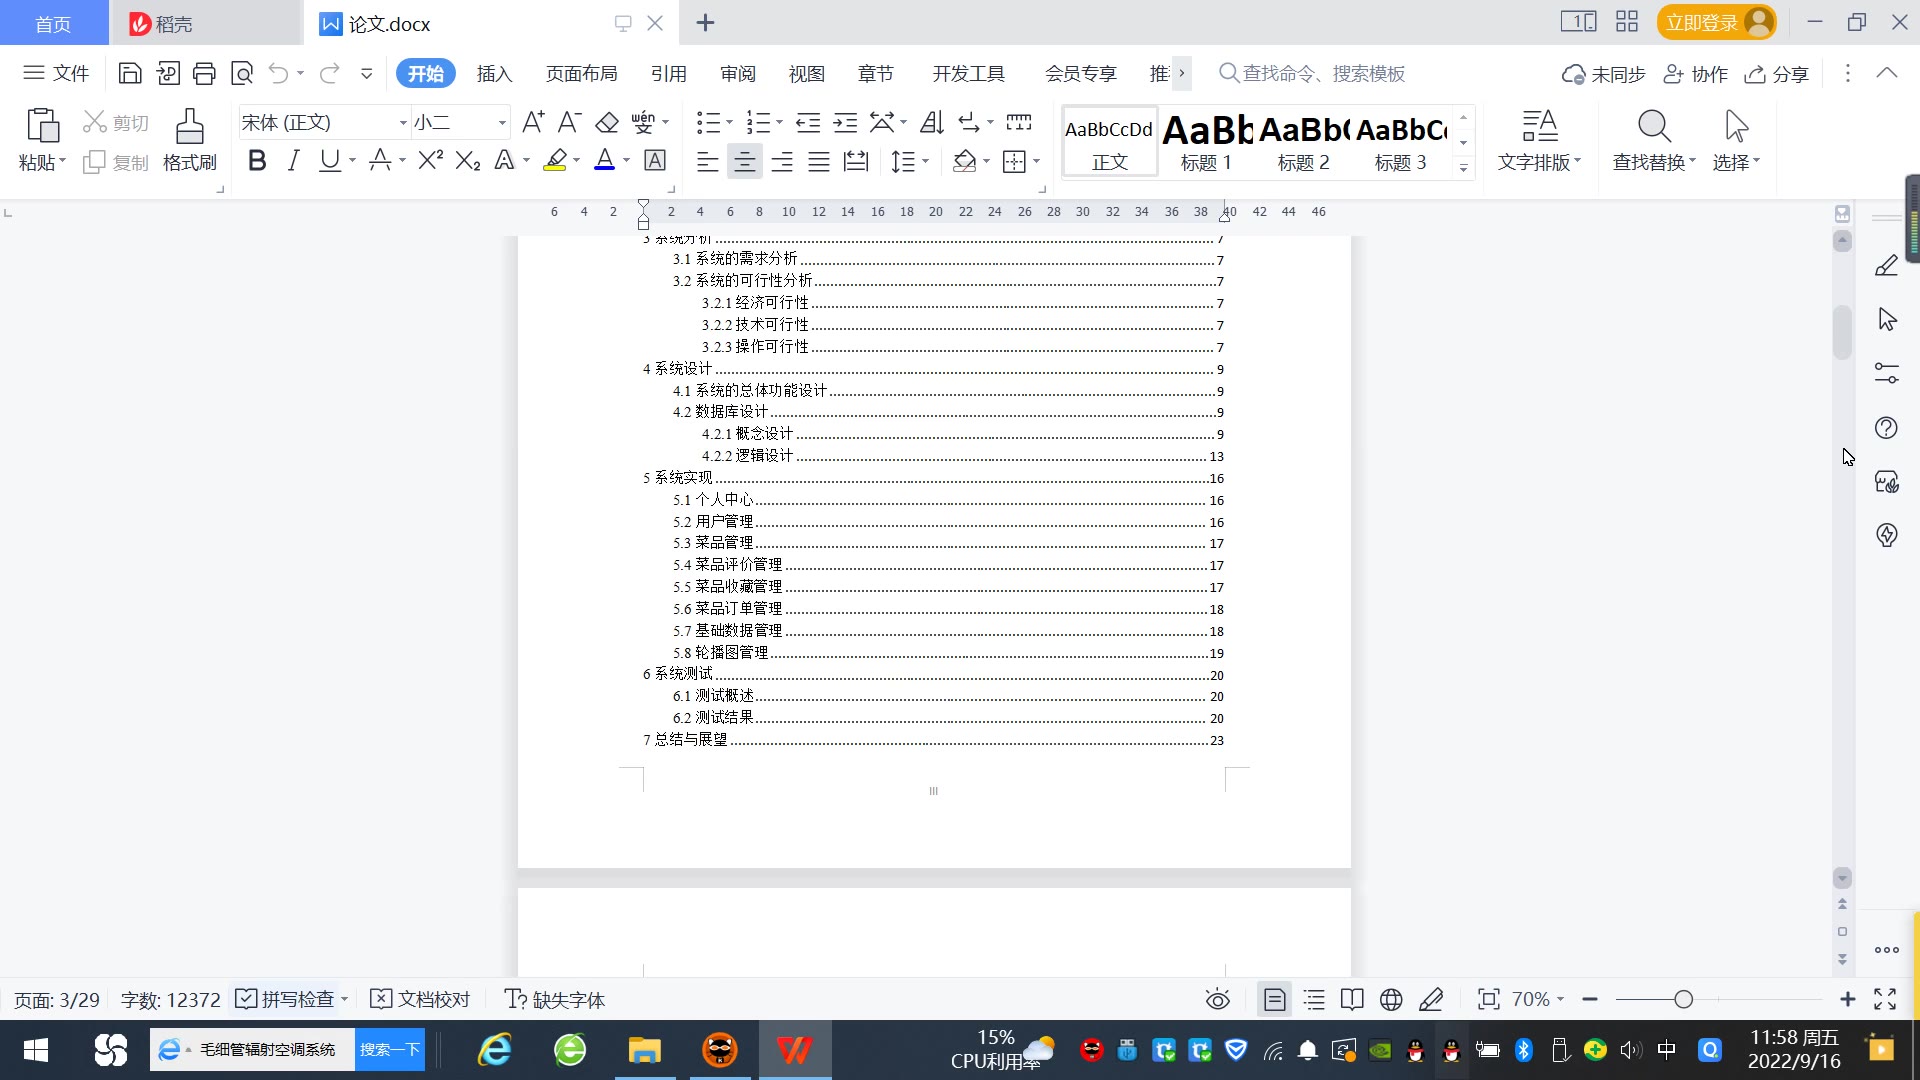Open Find and Replace (查找替换)
The height and width of the screenshot is (1080, 1920).
1654,140
